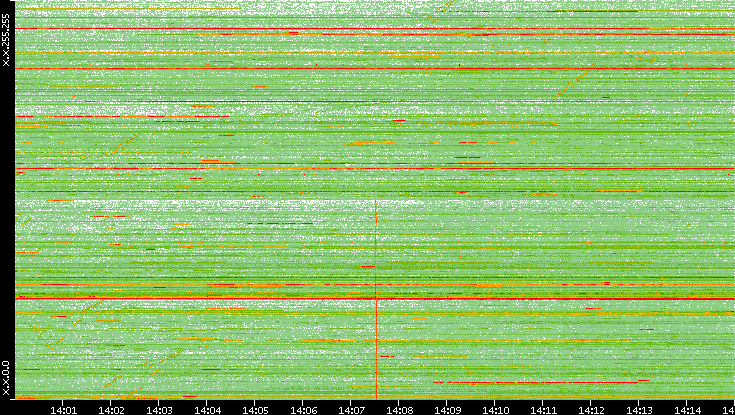
Task: Click the 14:05 time axis label
Action: 255,410
